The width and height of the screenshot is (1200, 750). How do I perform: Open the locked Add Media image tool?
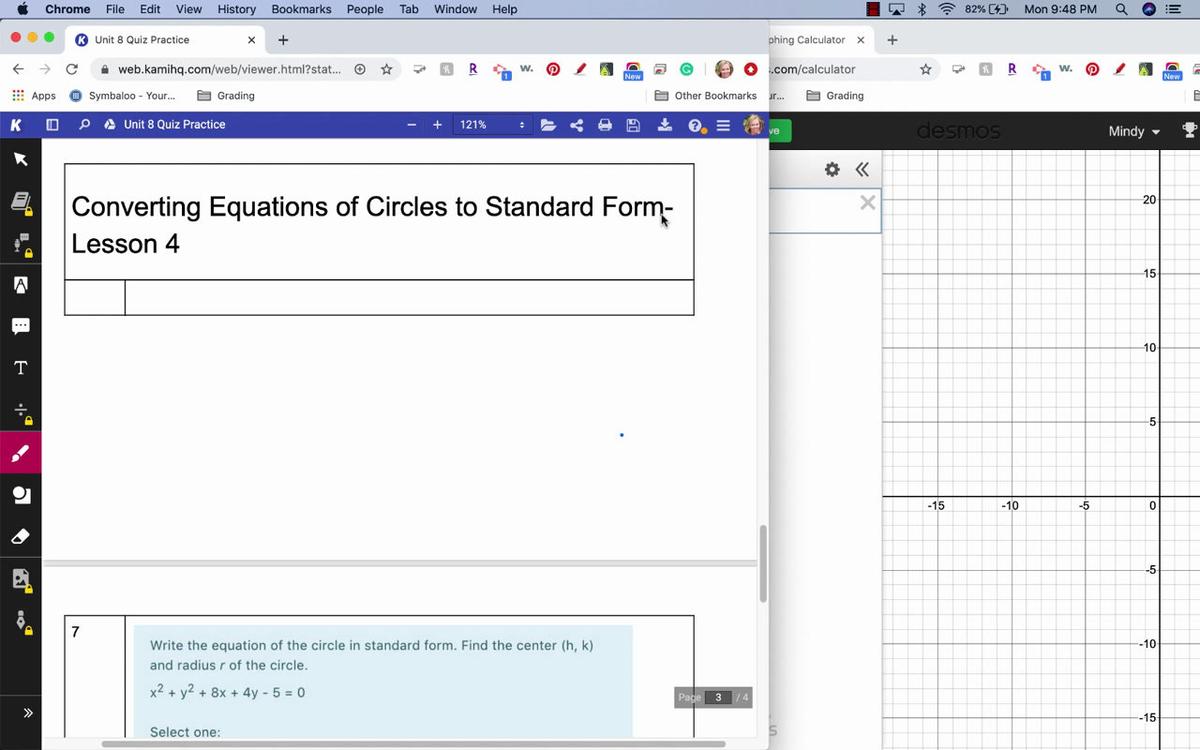click(x=20, y=579)
